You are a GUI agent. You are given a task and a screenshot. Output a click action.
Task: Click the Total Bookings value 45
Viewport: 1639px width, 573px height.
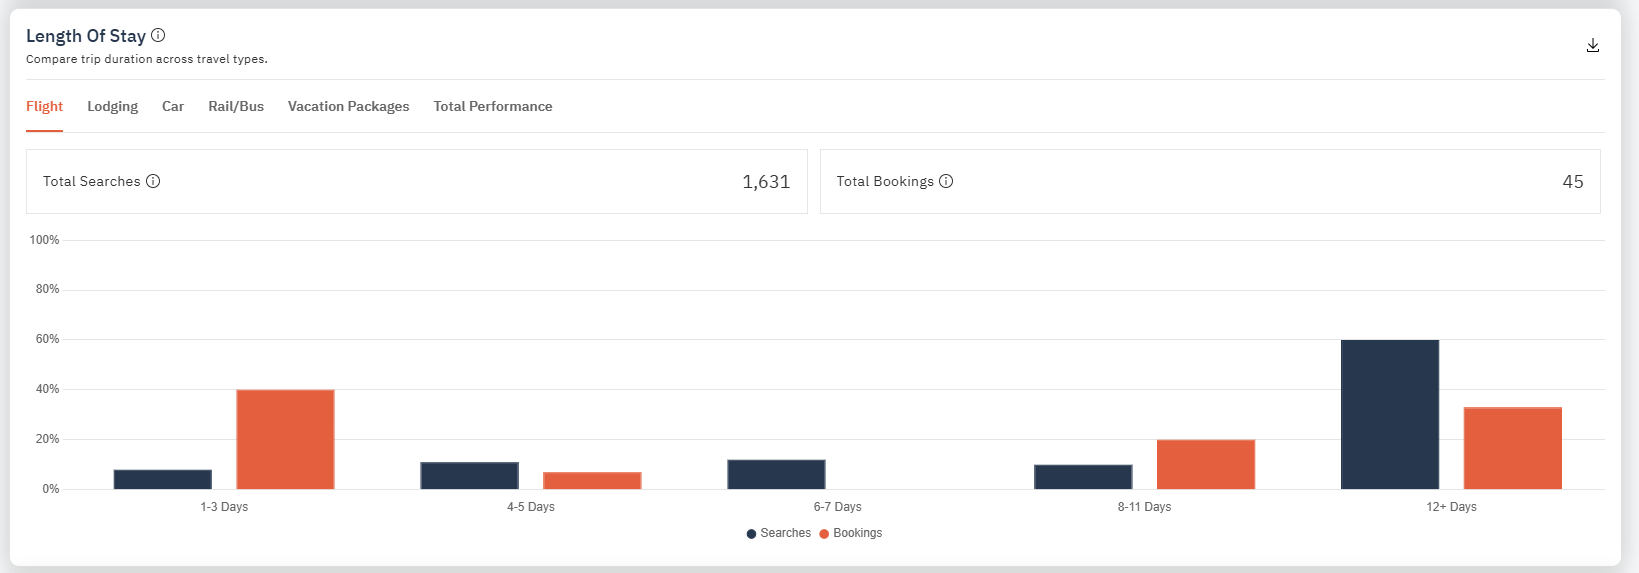click(x=1572, y=182)
